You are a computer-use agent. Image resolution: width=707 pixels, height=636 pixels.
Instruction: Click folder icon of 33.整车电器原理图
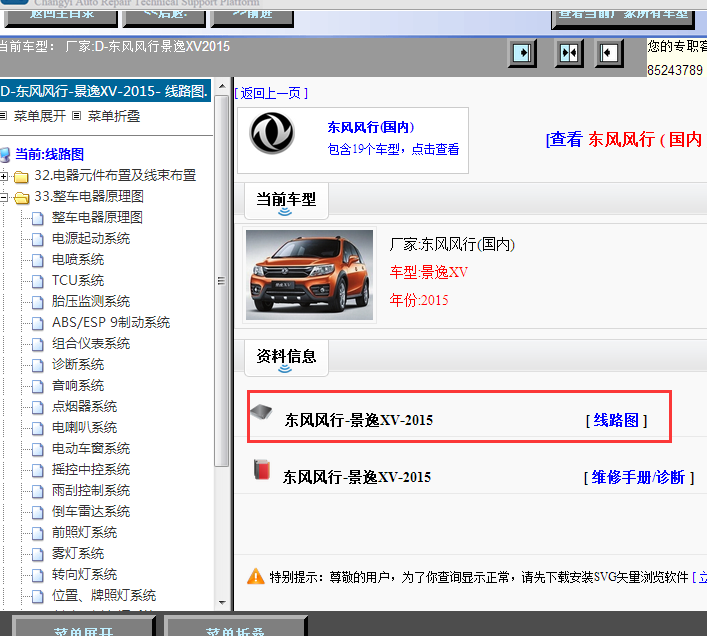(21, 197)
